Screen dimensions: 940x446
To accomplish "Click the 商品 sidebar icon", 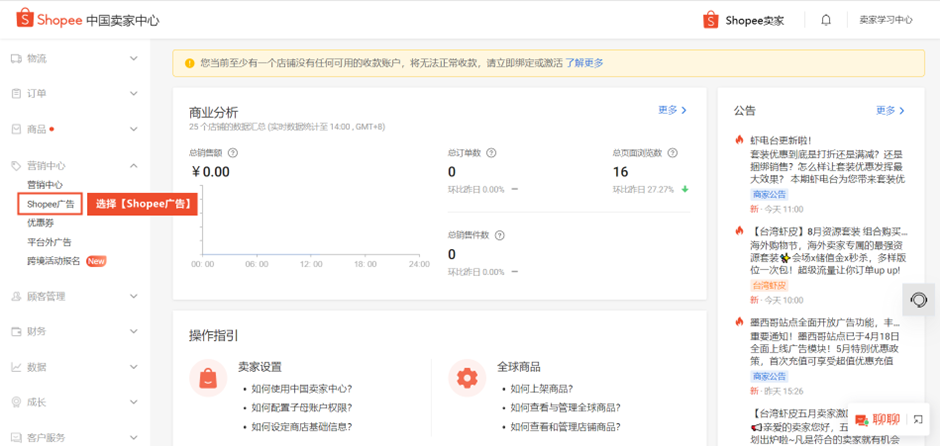I will click(x=16, y=129).
